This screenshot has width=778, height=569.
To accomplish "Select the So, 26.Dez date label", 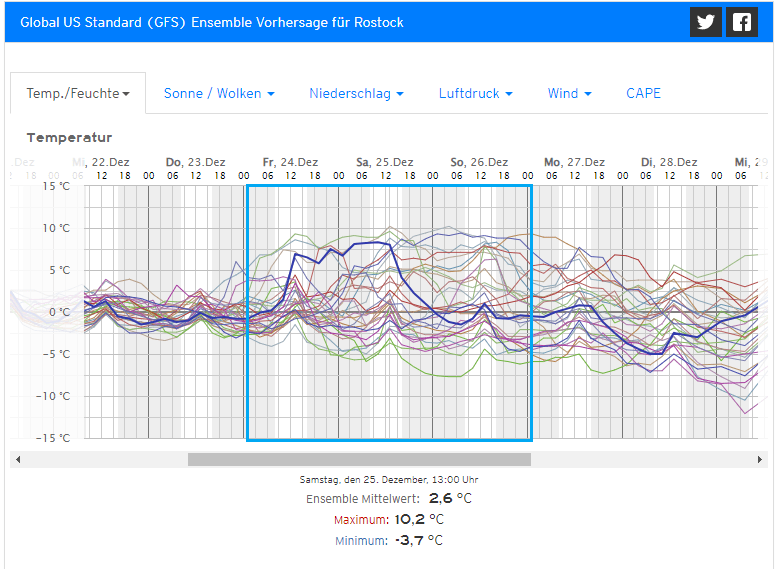I will coord(480,162).
